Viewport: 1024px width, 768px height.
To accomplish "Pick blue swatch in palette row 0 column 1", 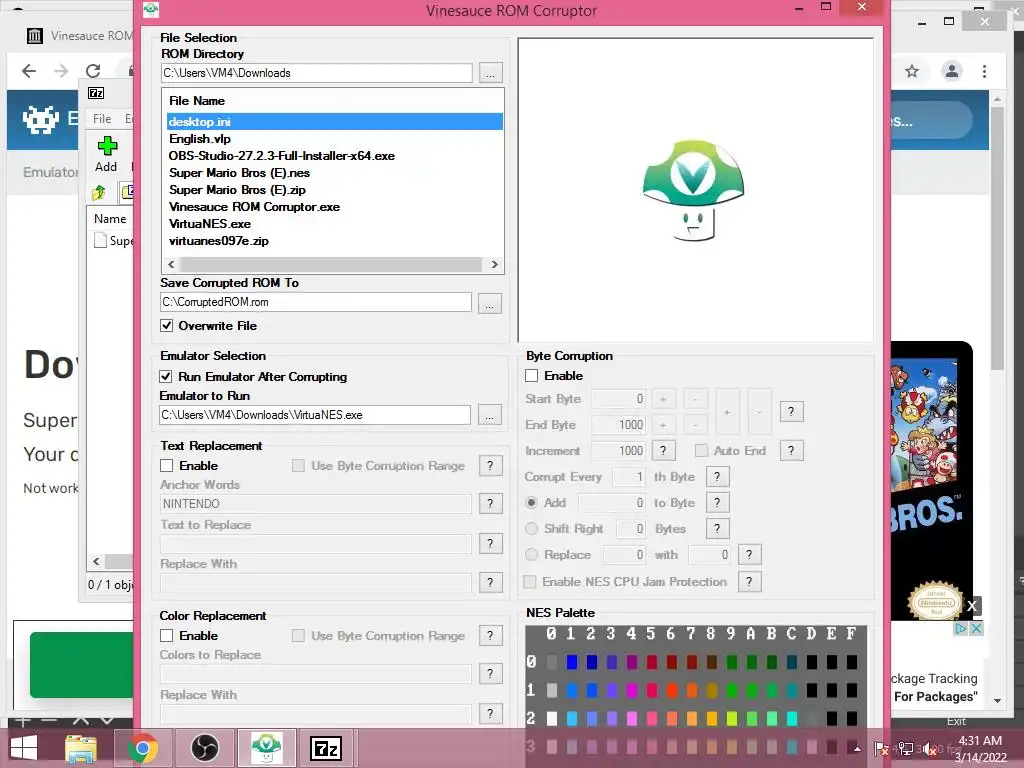I will point(571,662).
